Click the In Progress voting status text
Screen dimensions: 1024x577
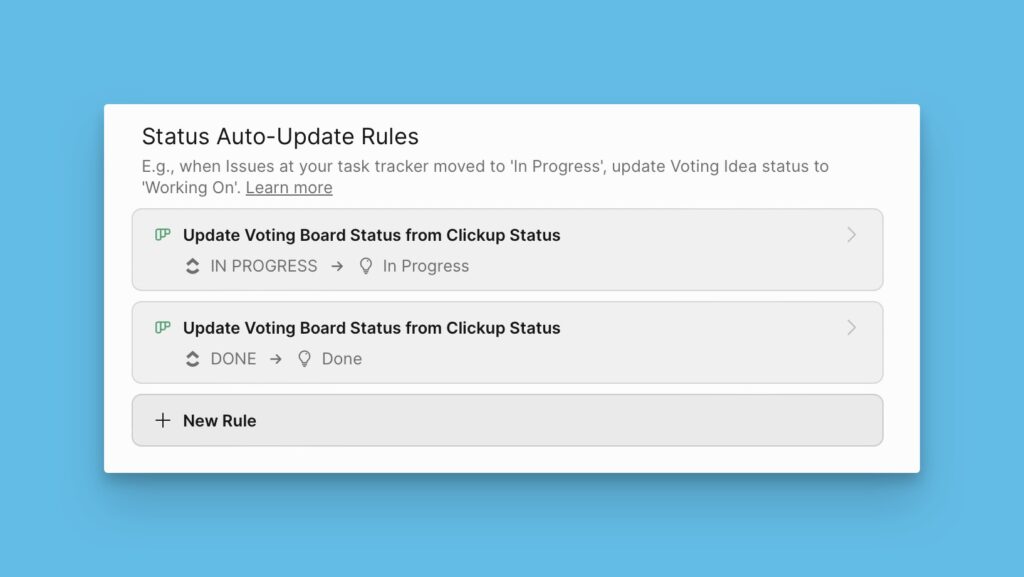point(424,266)
